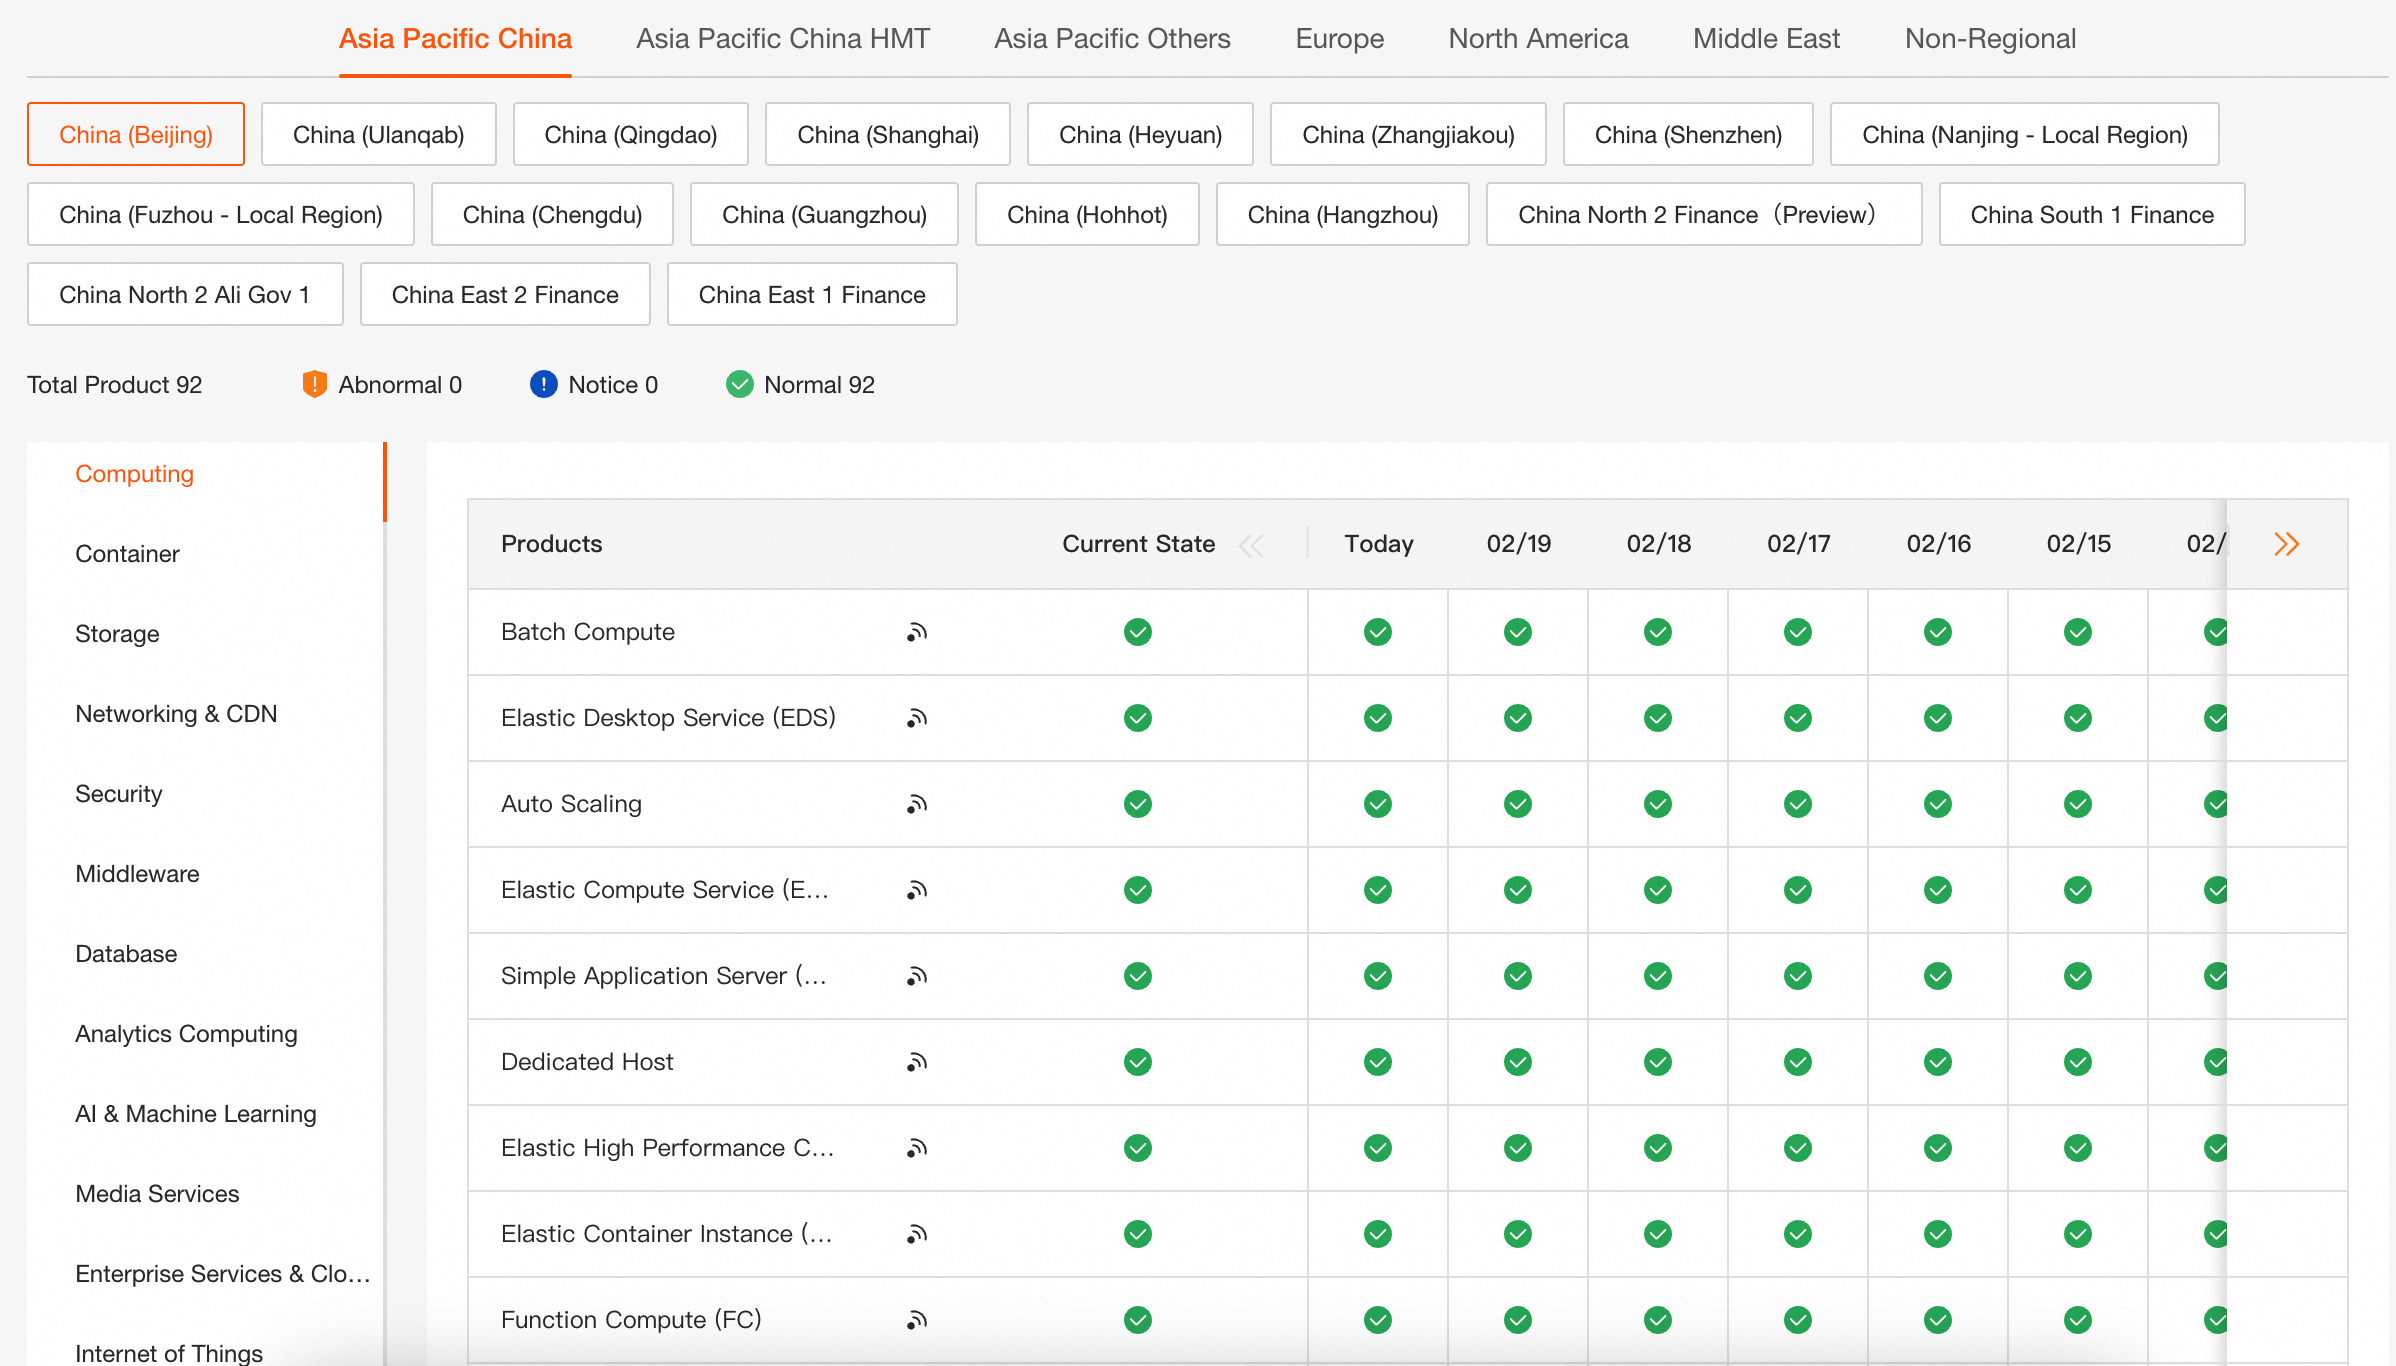This screenshot has height=1366, width=2396.
Task: Click the RSS subscribe icon for Batch Compute
Action: 917,632
